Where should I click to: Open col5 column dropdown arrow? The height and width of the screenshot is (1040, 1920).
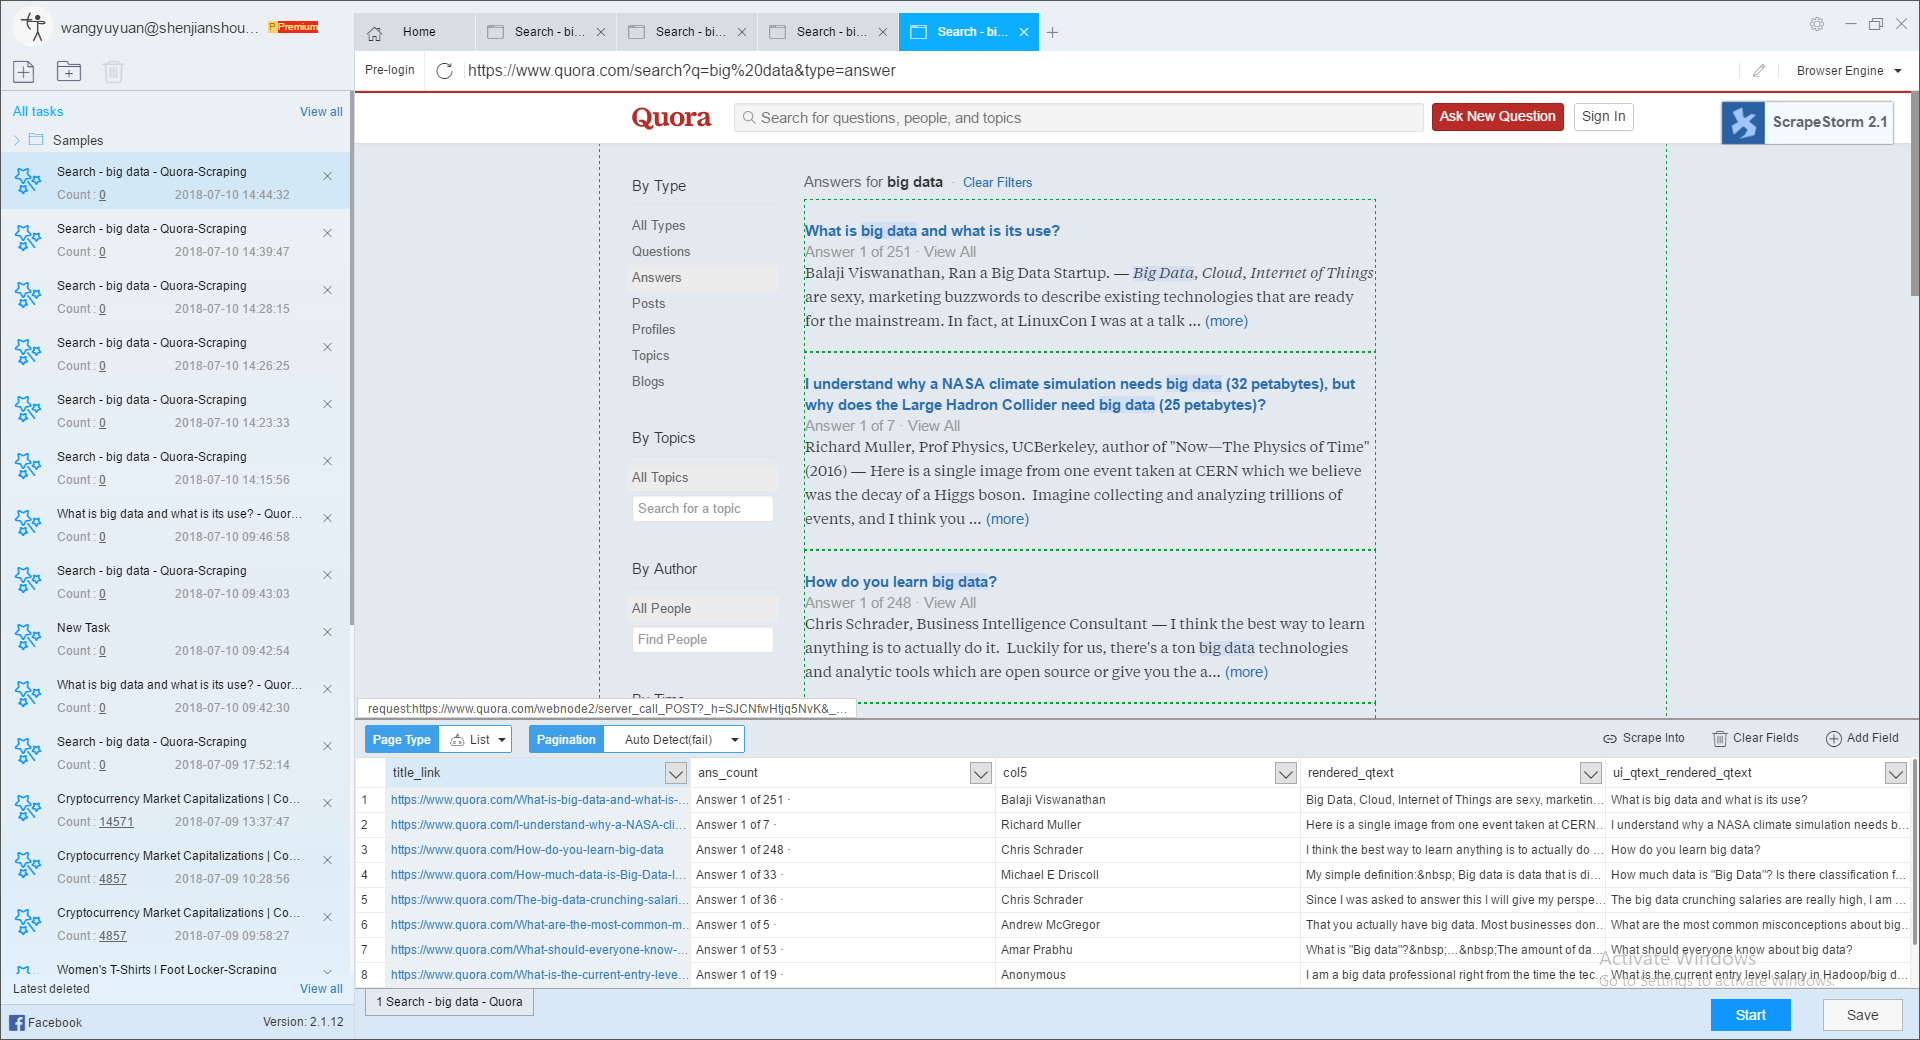point(1286,773)
